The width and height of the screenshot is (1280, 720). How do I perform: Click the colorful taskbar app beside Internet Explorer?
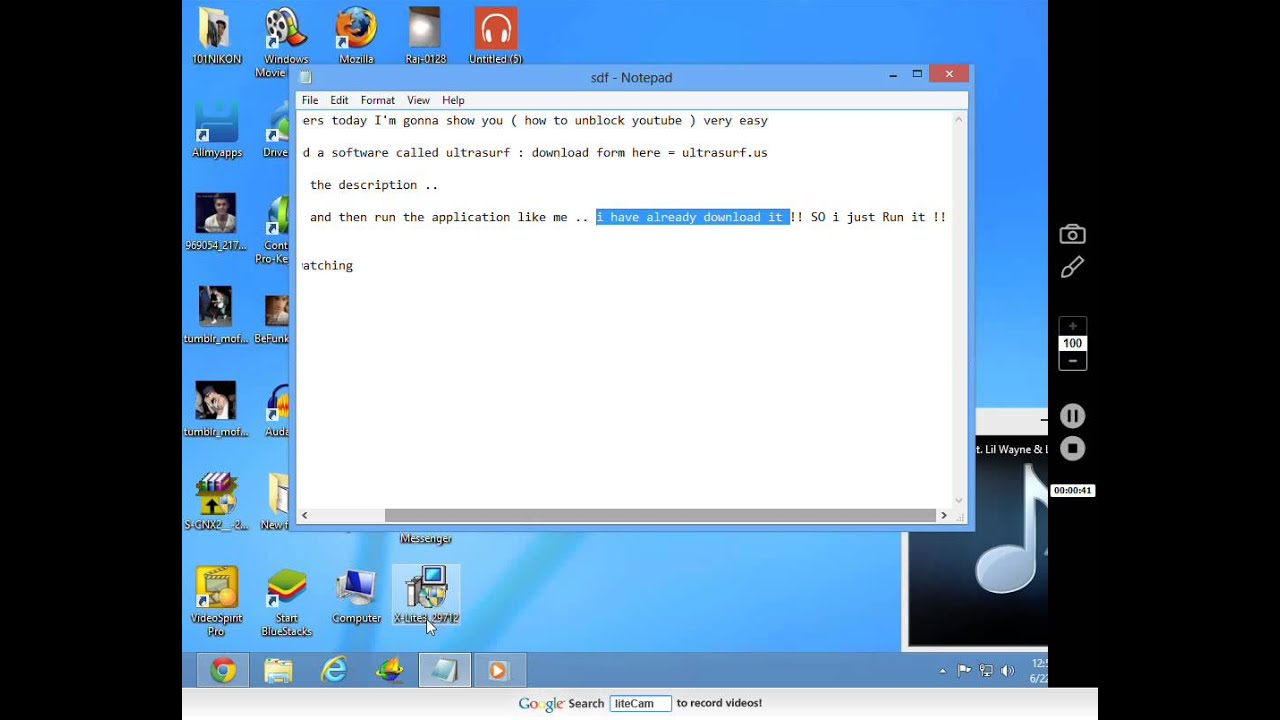389,671
